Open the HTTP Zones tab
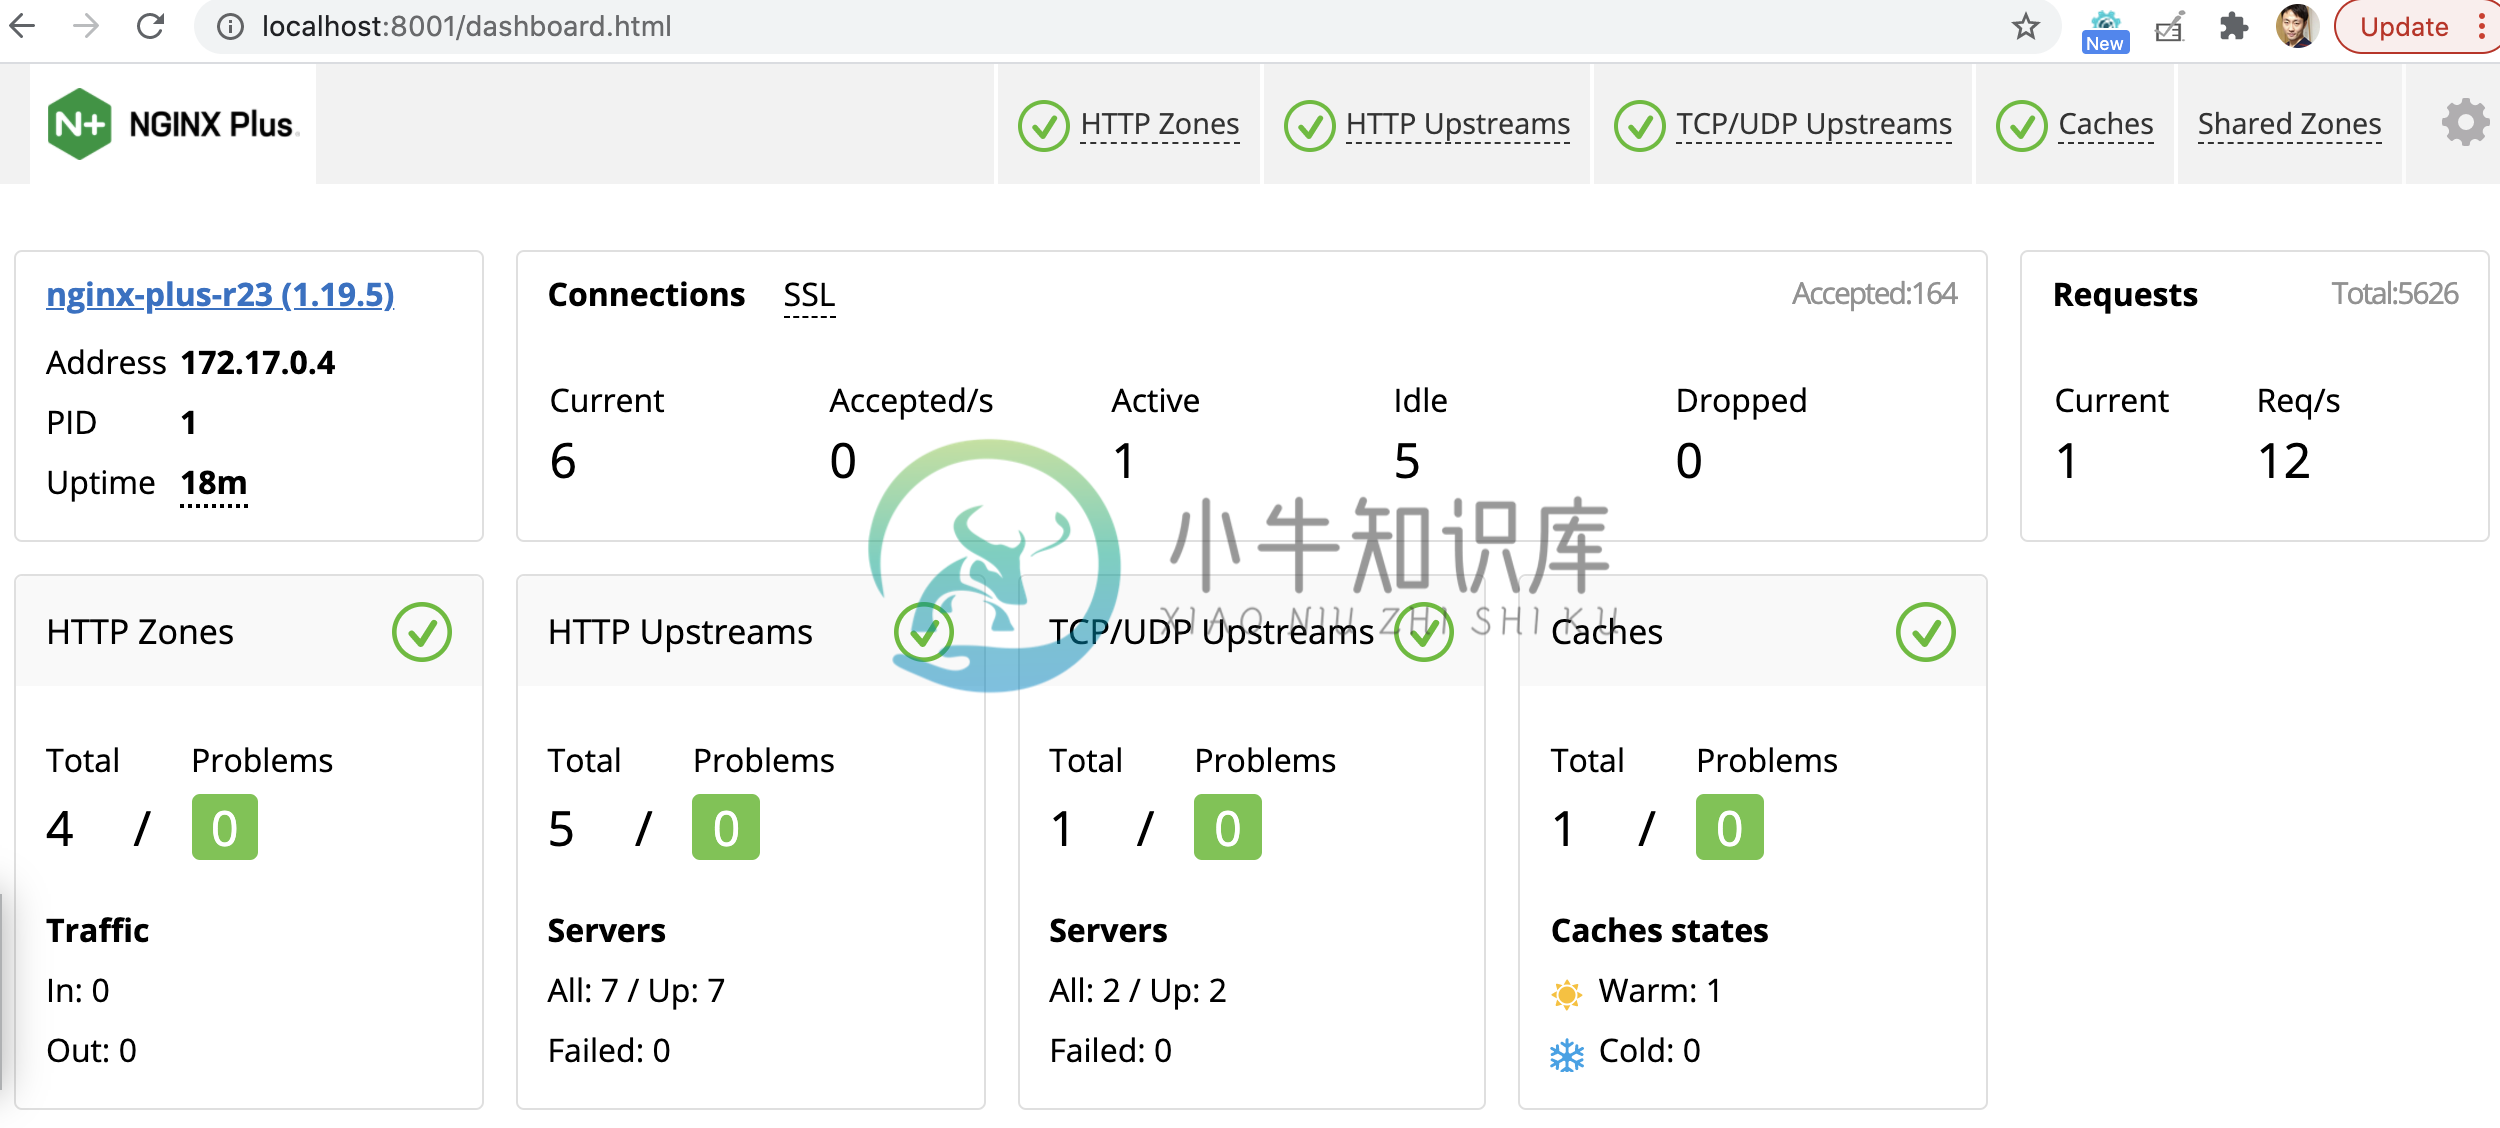Image resolution: width=2500 pixels, height=1128 pixels. point(1160,124)
